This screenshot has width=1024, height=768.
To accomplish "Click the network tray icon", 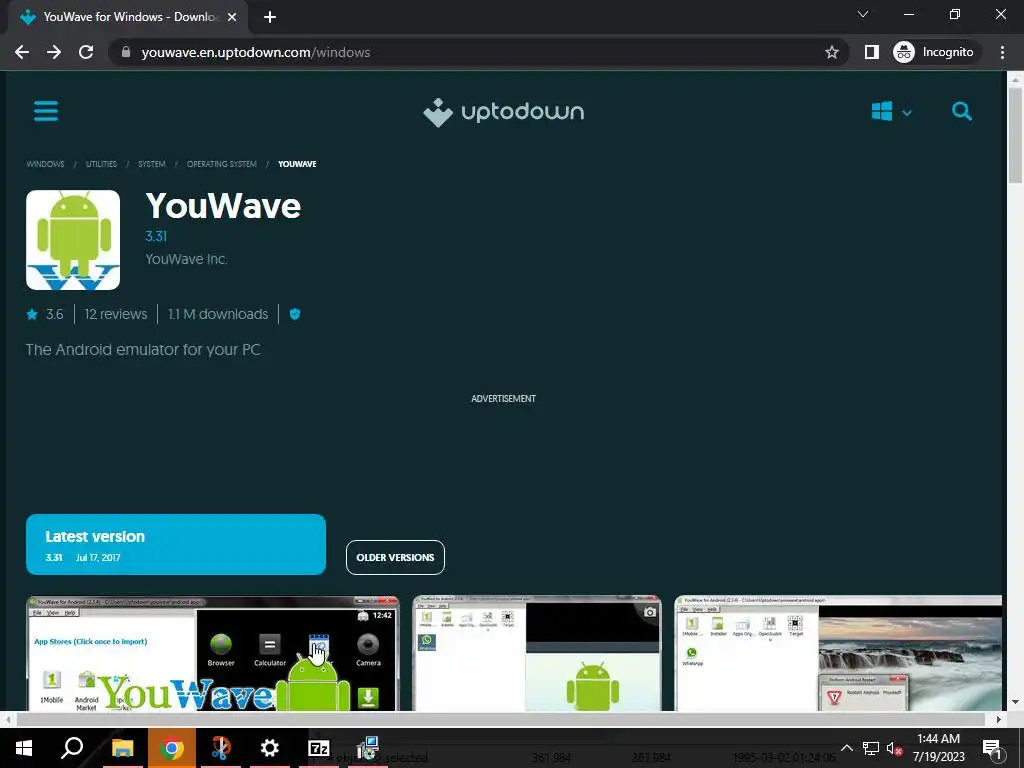I will coord(871,749).
